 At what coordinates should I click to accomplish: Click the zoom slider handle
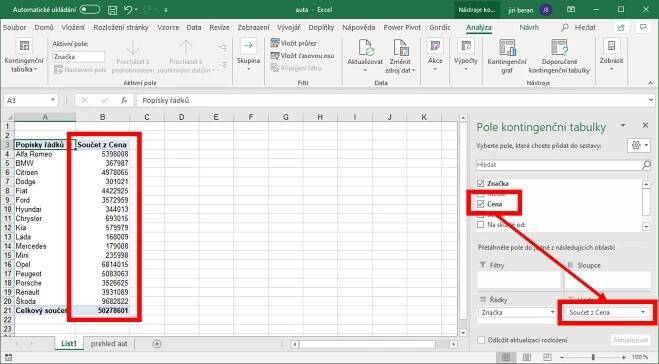593,357
